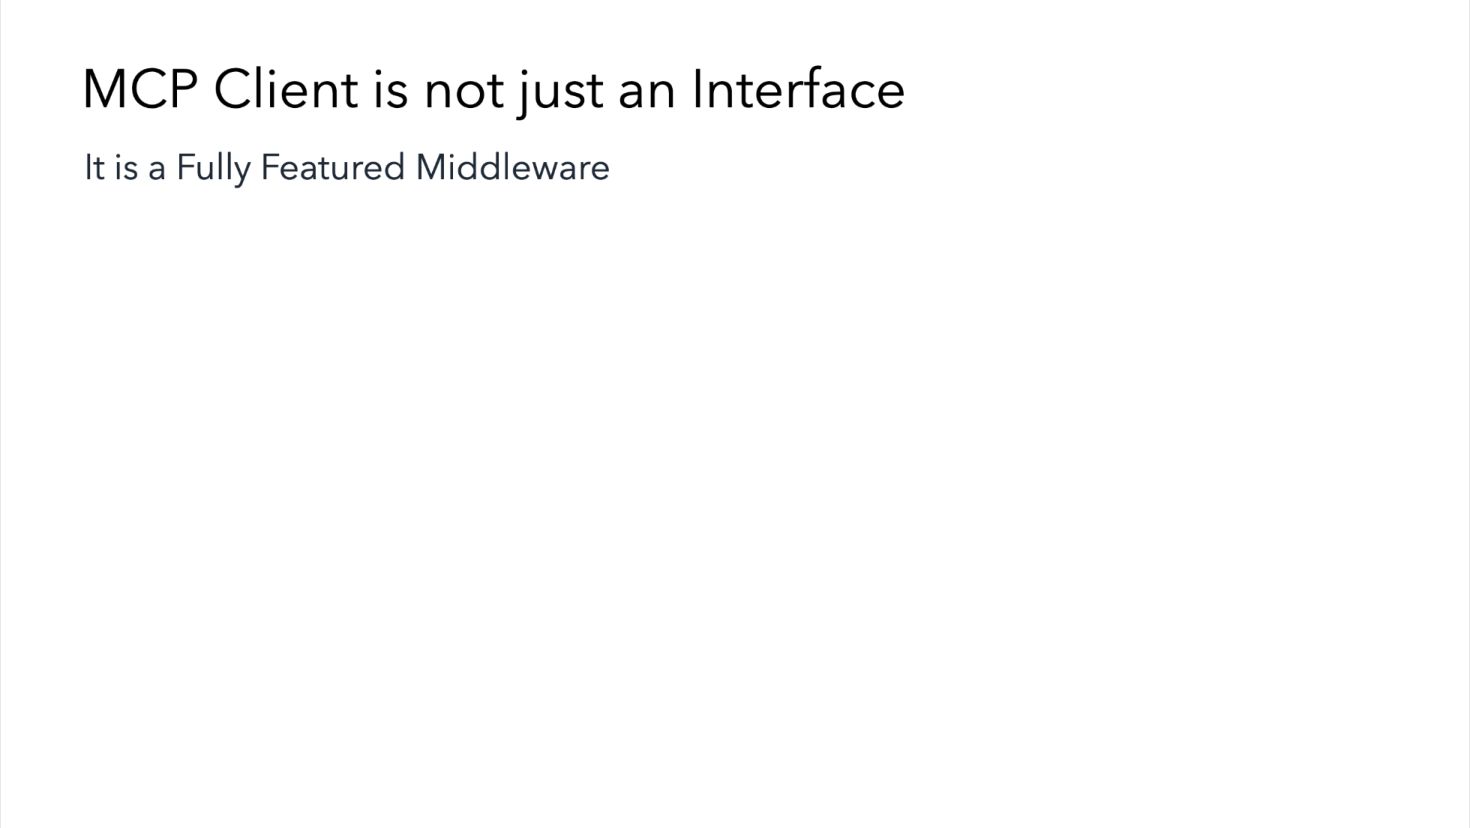Click the letter "a" in the subtitle
This screenshot has width=1470, height=828.
[x=157, y=170]
